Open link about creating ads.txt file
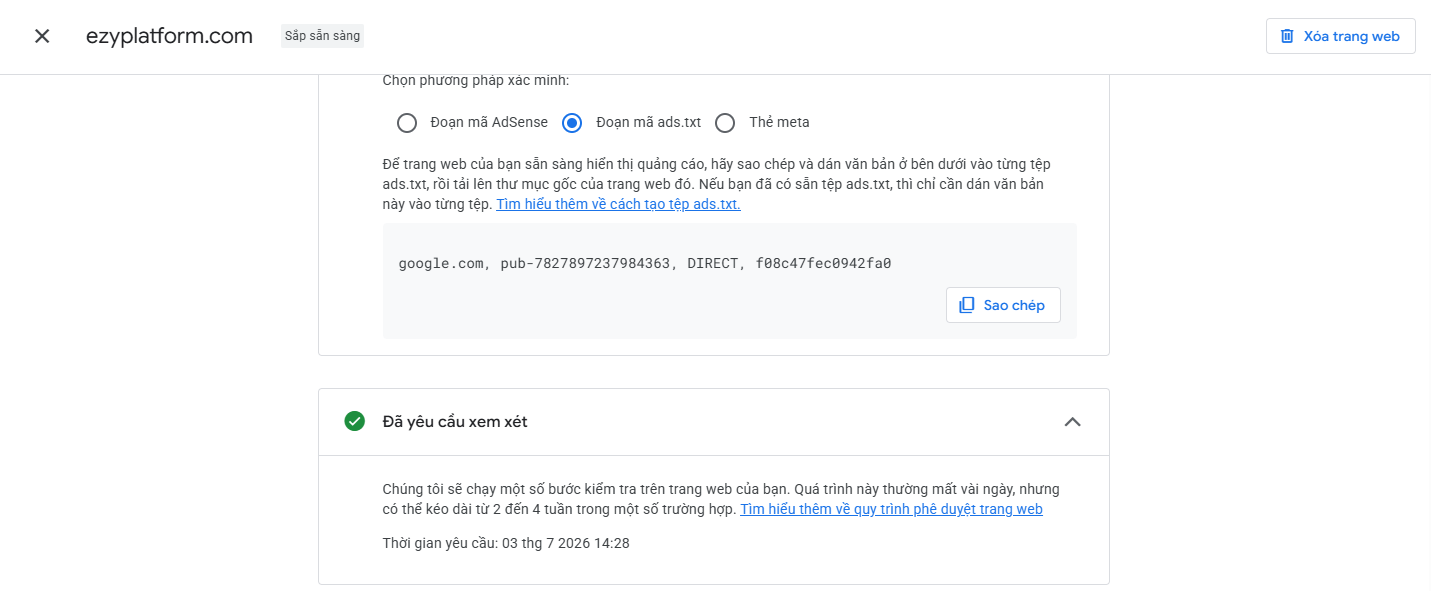1431x591 pixels. click(x=618, y=204)
